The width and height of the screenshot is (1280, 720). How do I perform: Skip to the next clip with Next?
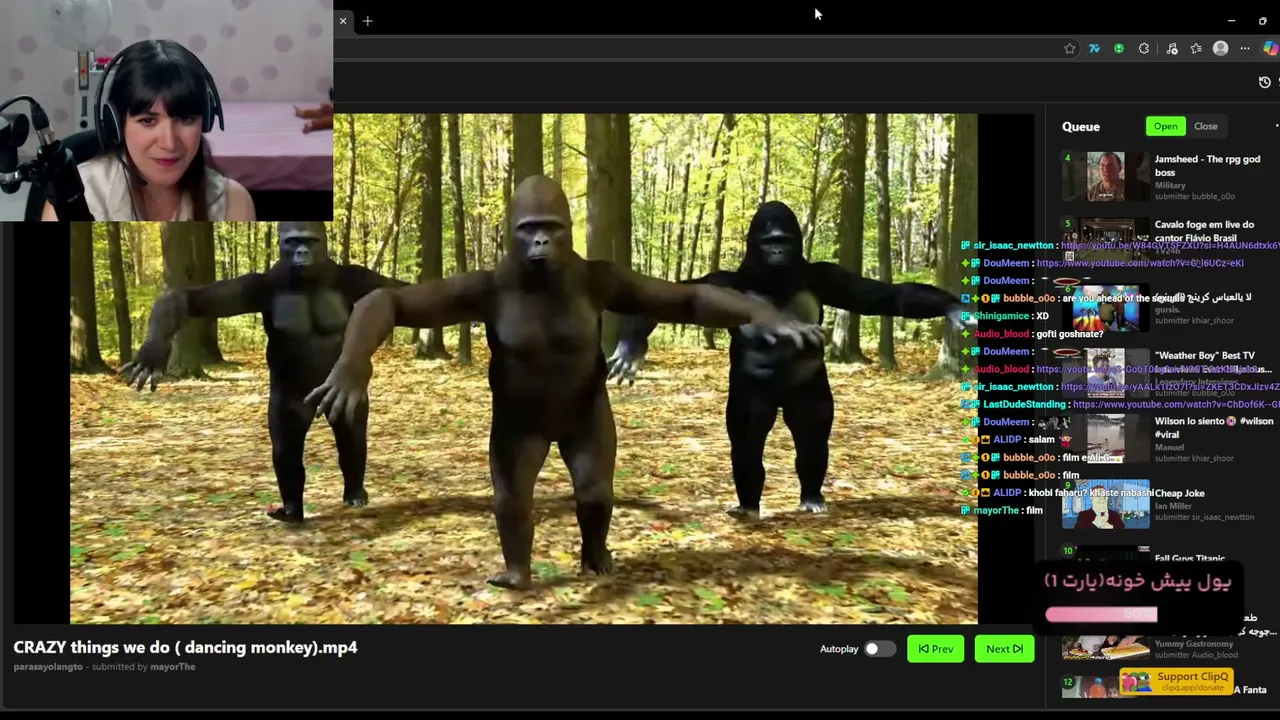pyautogui.click(x=1004, y=649)
